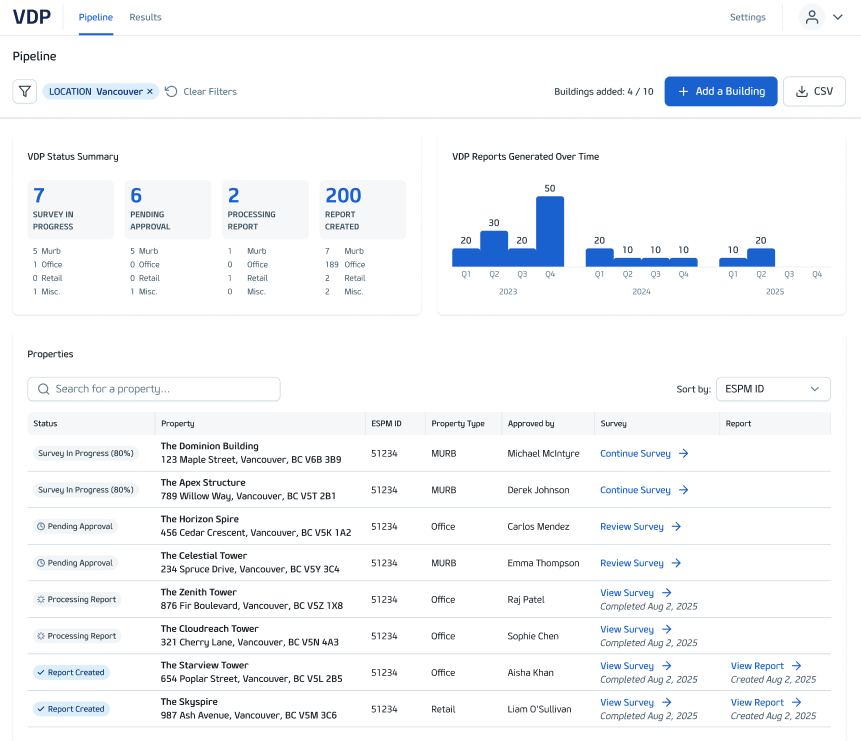Image resolution: width=861 pixels, height=741 pixels.
Task: Focus the Search for a property field
Action: 154,389
